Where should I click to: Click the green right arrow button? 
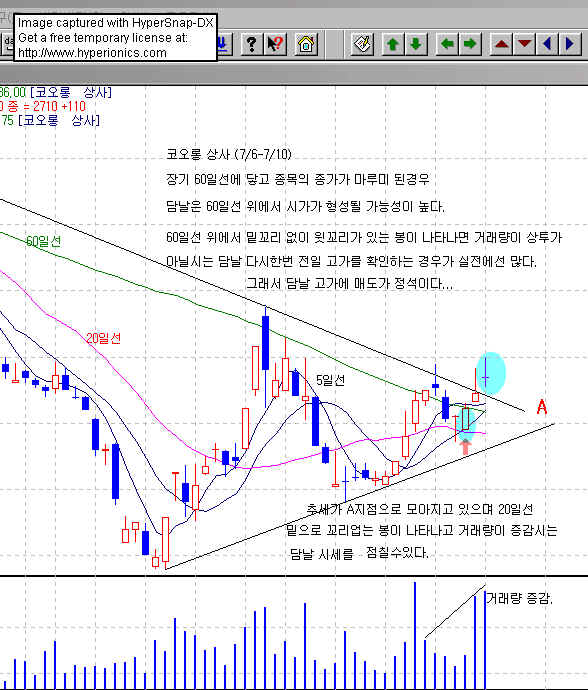470,44
